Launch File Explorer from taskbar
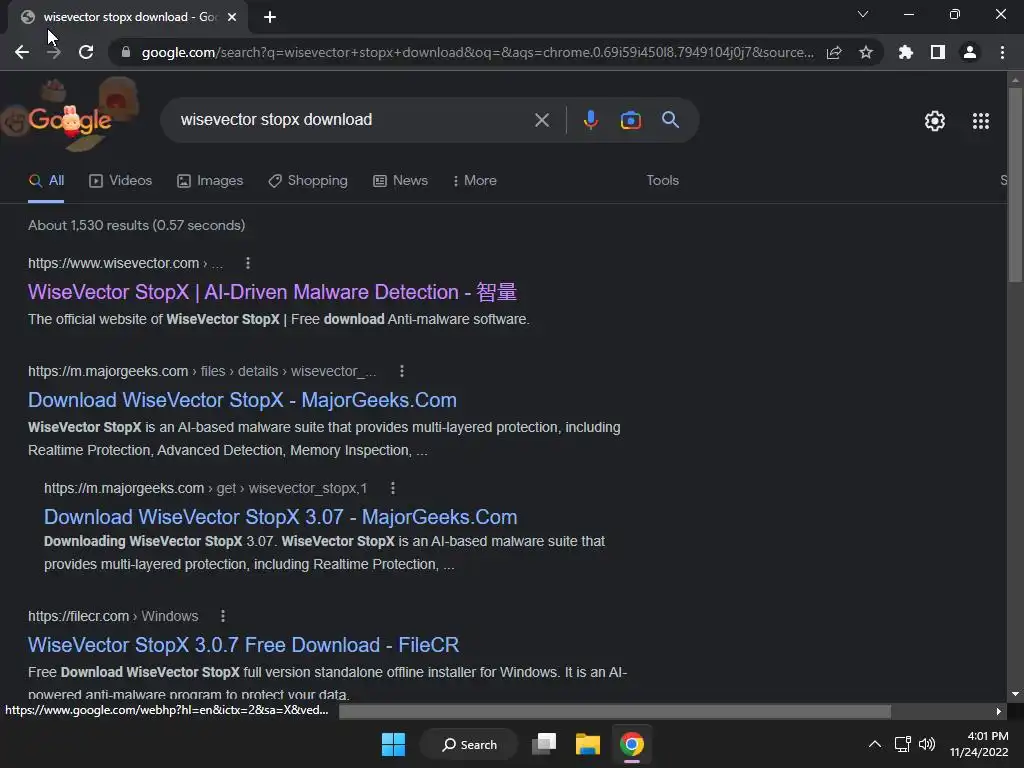This screenshot has height=768, width=1024. (x=588, y=744)
